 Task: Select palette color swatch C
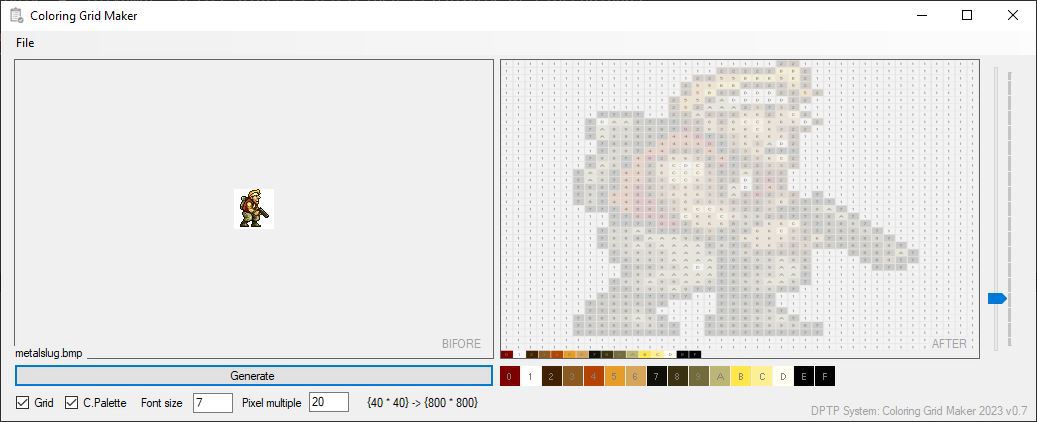[x=762, y=376]
